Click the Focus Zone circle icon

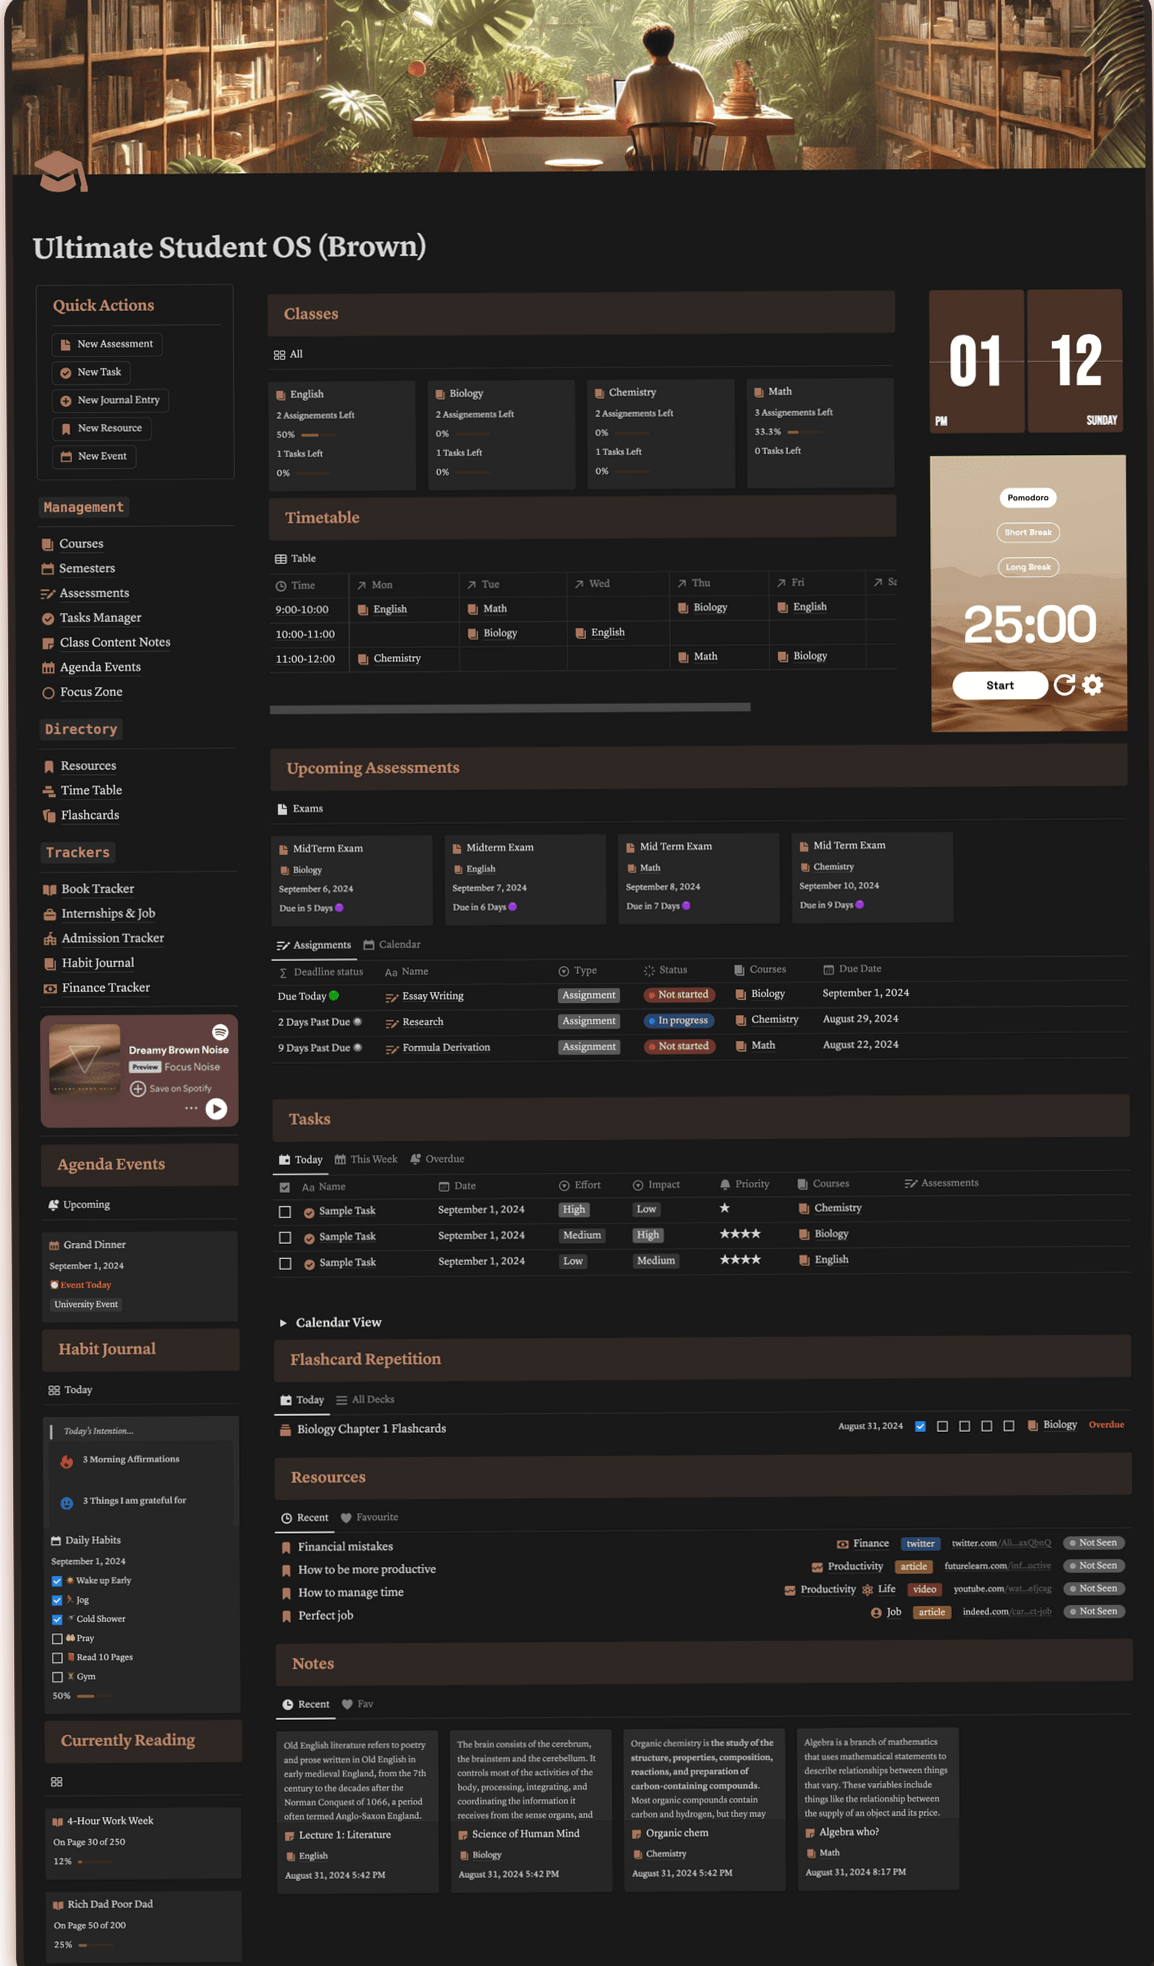click(48, 692)
